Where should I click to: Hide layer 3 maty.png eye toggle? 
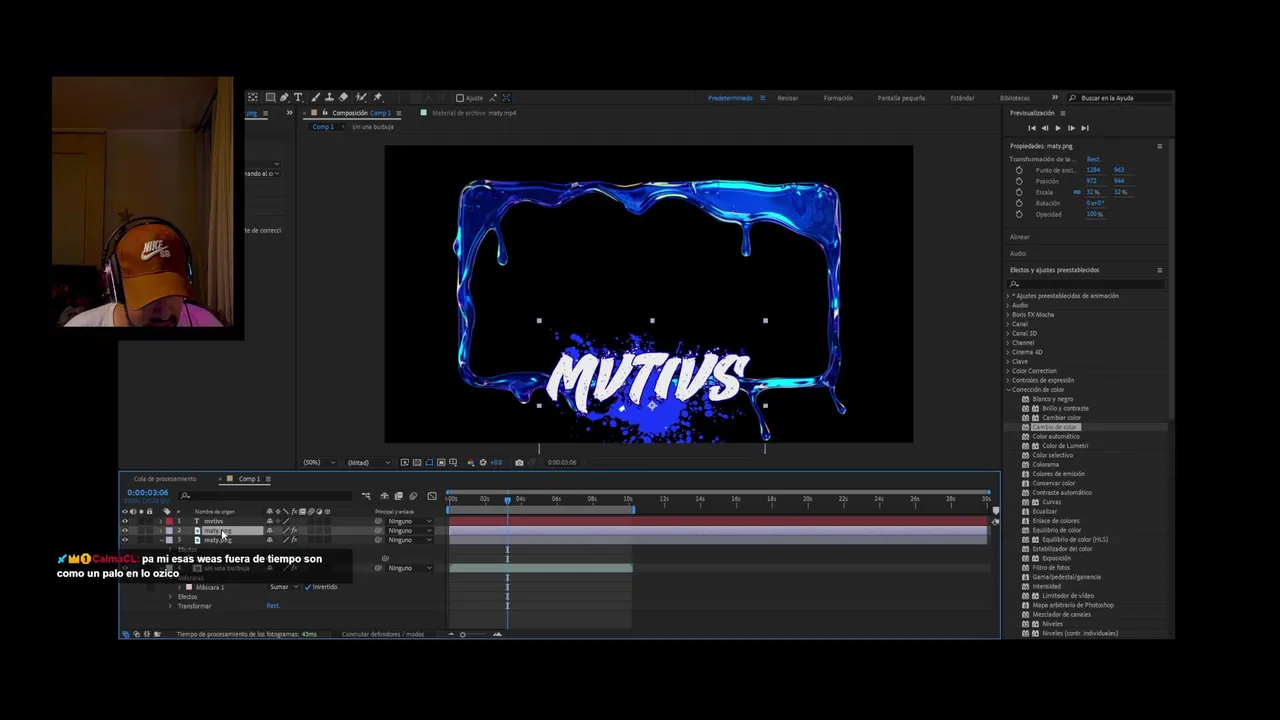[125, 540]
